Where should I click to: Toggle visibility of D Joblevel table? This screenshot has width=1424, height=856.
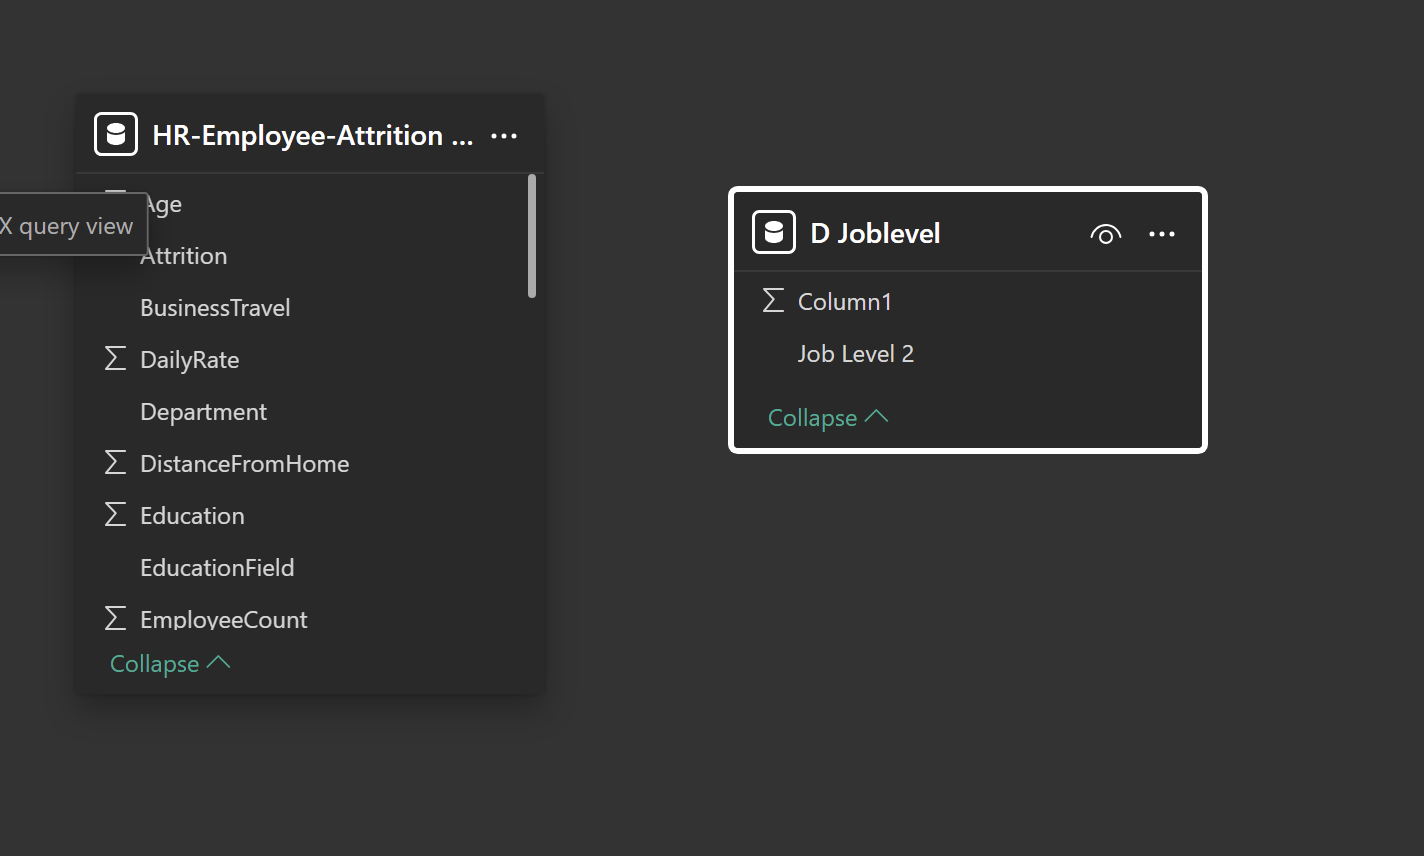pyautogui.click(x=1105, y=234)
